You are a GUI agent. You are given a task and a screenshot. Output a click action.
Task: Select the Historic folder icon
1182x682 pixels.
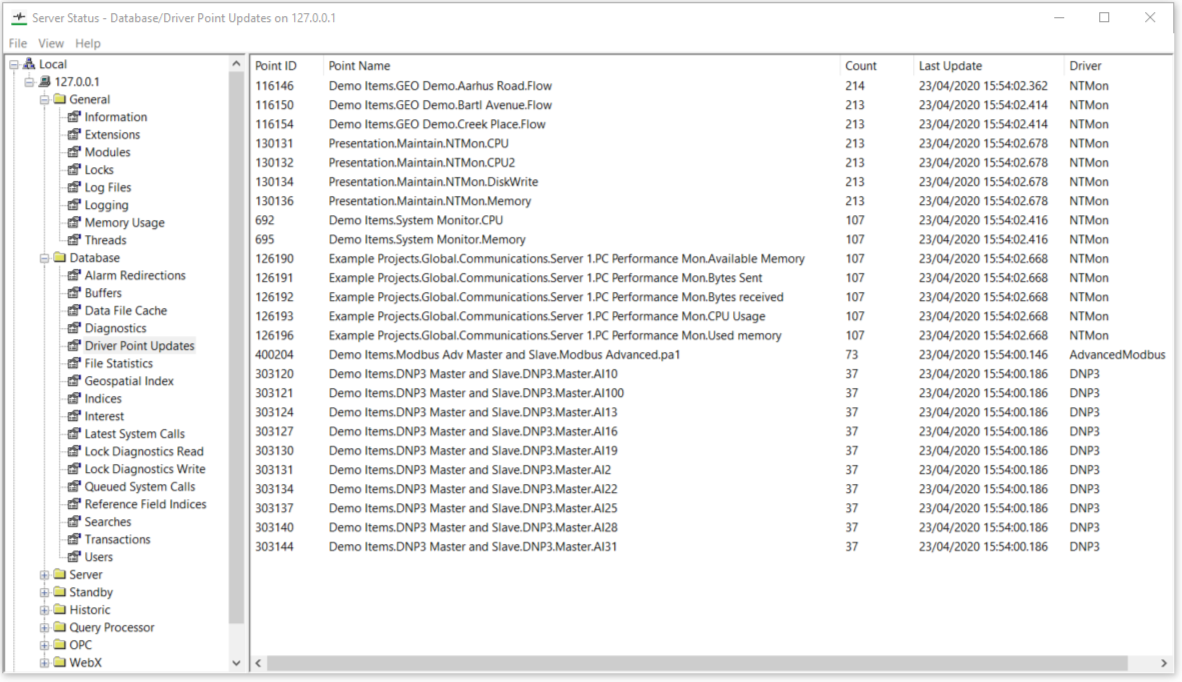tap(59, 610)
